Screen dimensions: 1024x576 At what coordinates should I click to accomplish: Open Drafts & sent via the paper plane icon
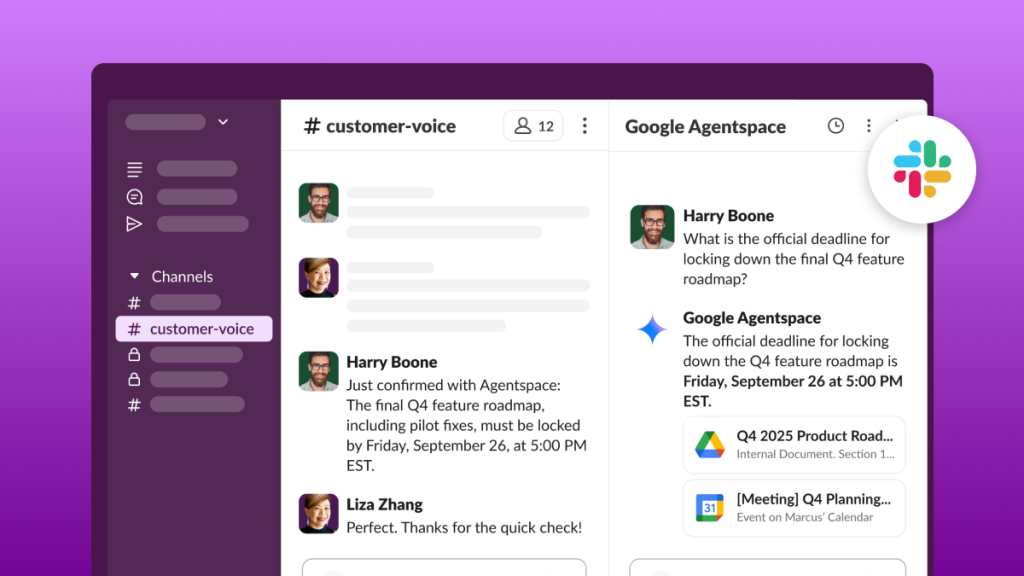coord(135,224)
